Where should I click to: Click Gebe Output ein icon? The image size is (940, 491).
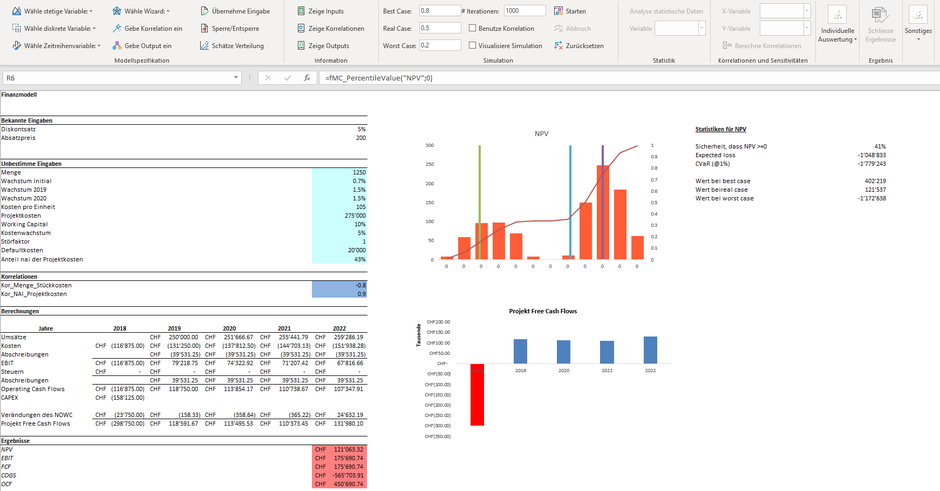(117, 46)
